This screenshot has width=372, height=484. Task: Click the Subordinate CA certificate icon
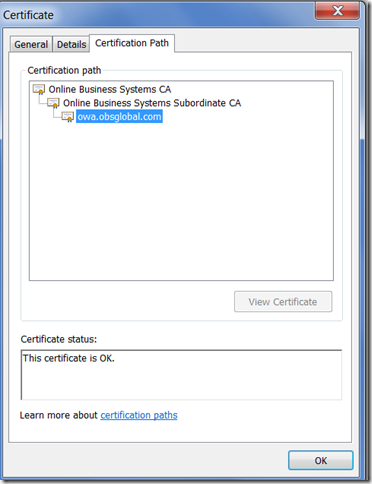click(x=54, y=103)
